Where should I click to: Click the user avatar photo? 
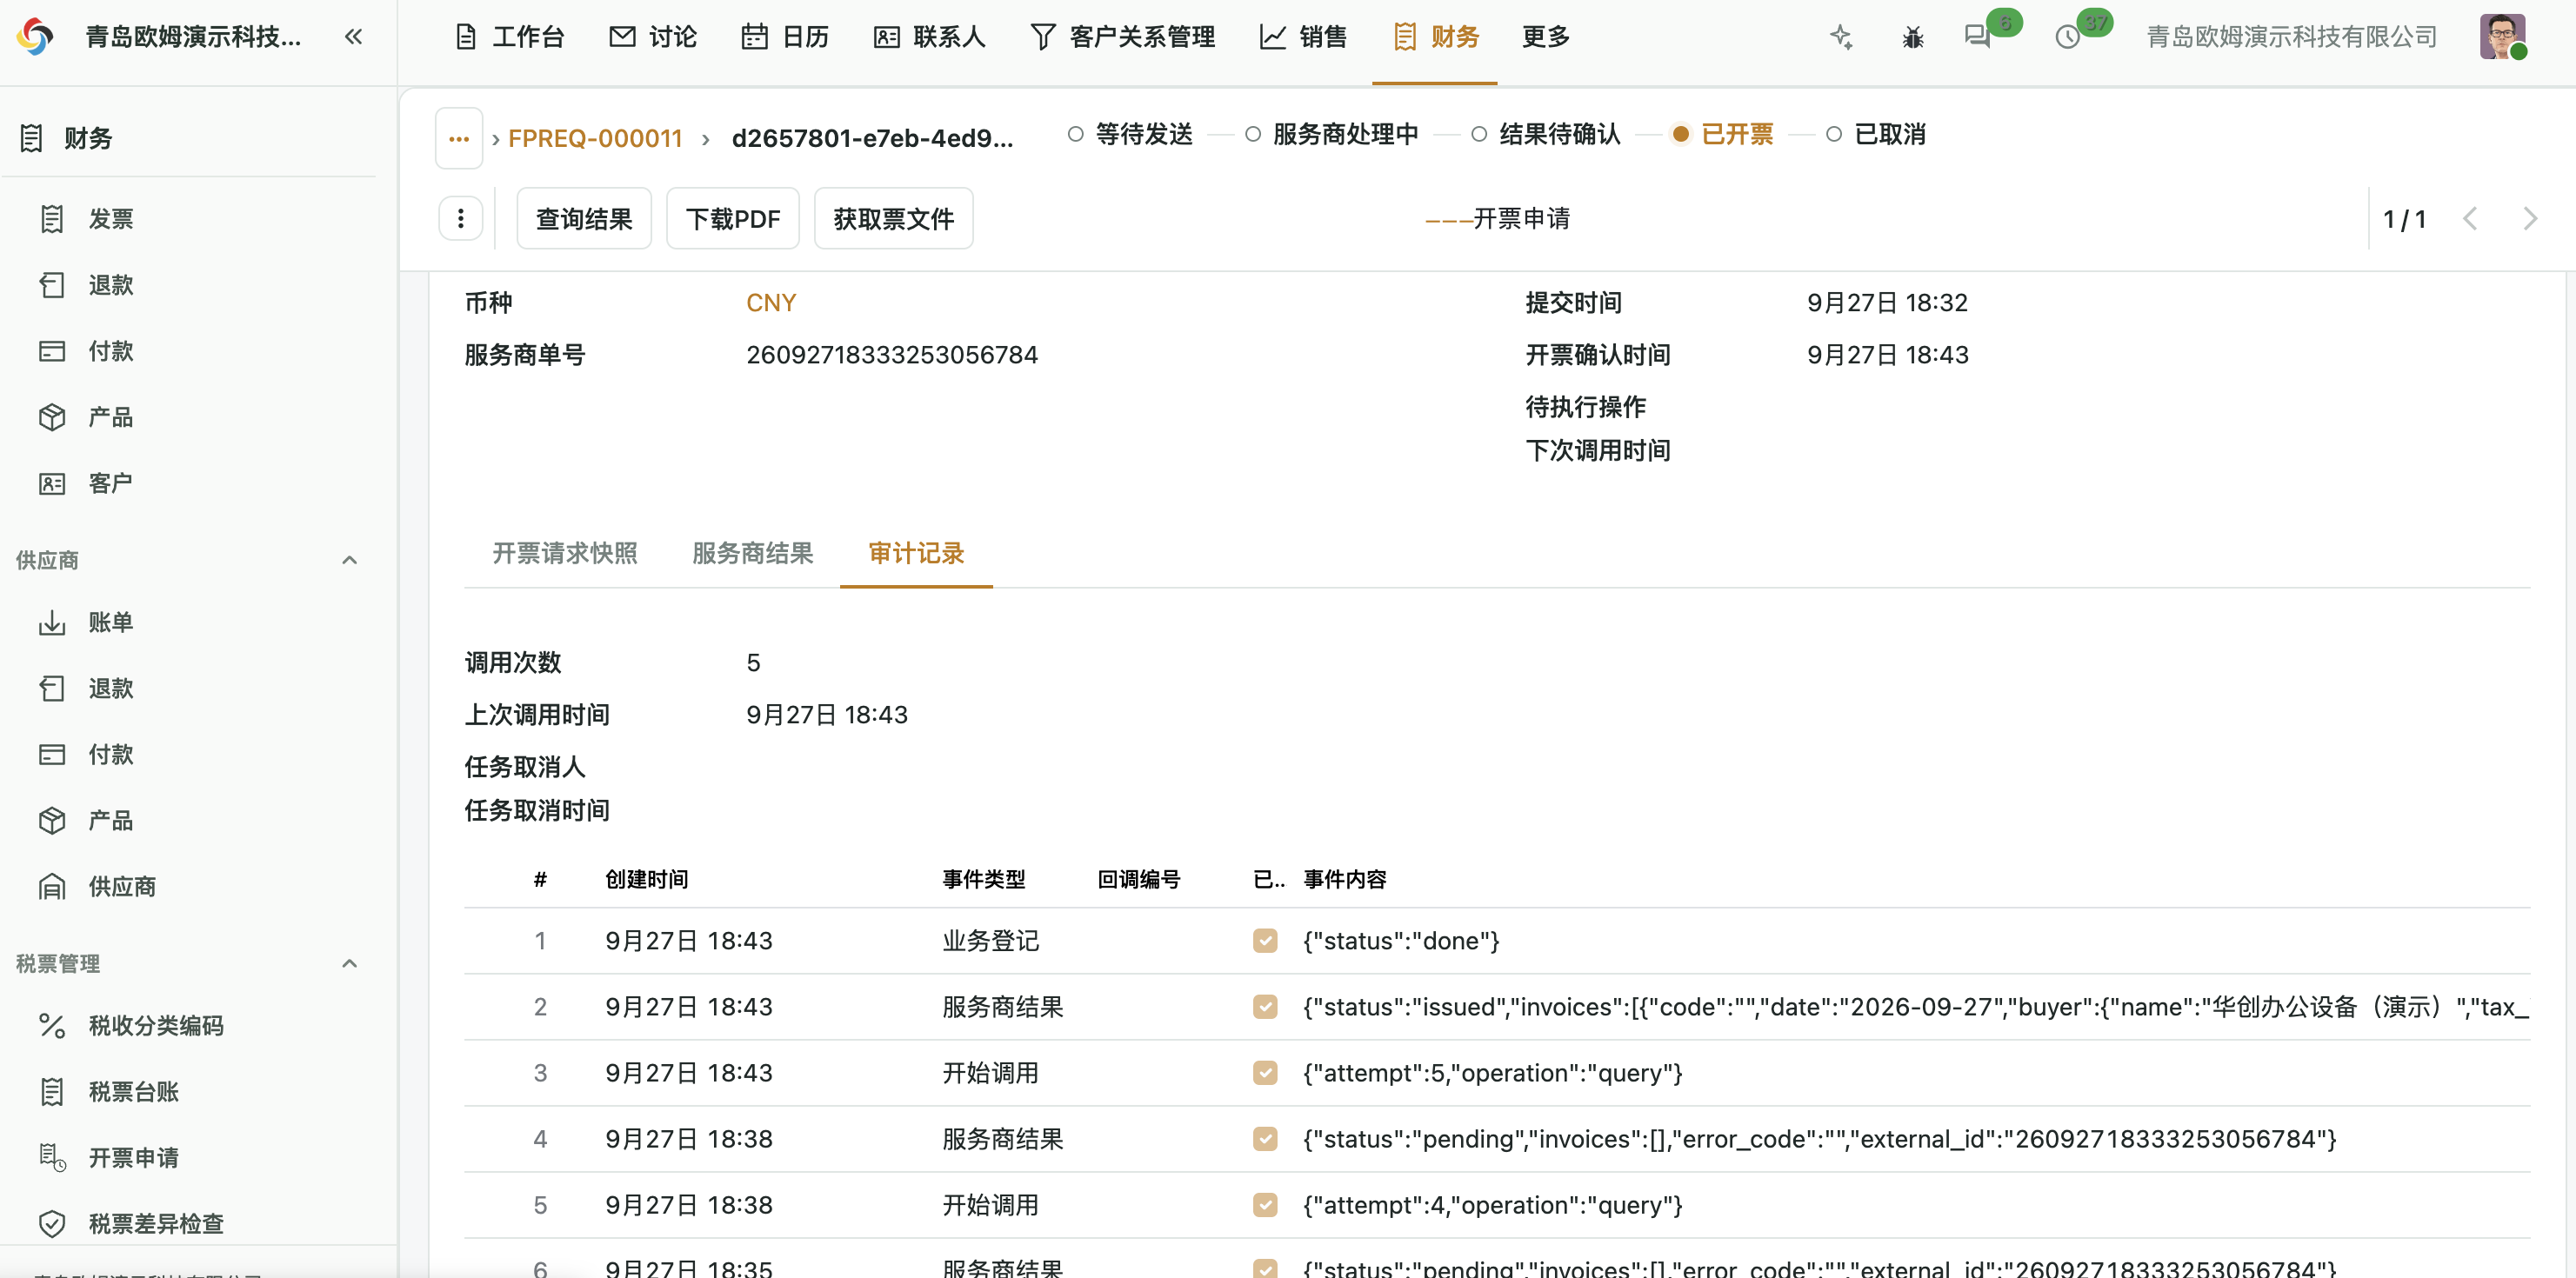pyautogui.click(x=2503, y=37)
